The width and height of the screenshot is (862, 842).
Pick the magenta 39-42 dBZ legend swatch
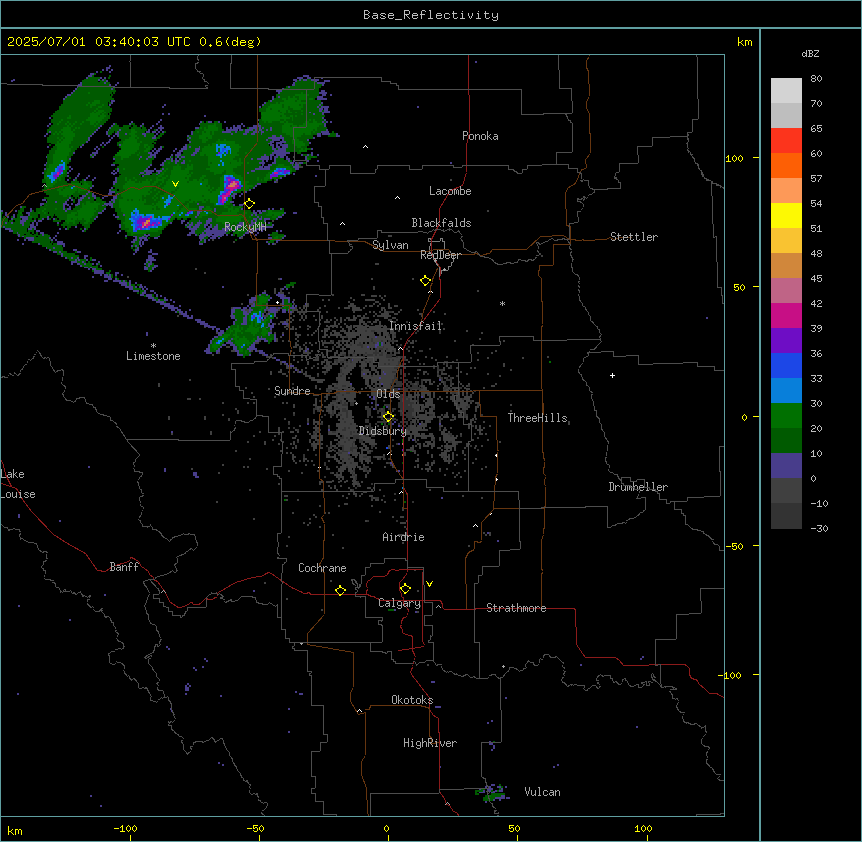point(786,316)
